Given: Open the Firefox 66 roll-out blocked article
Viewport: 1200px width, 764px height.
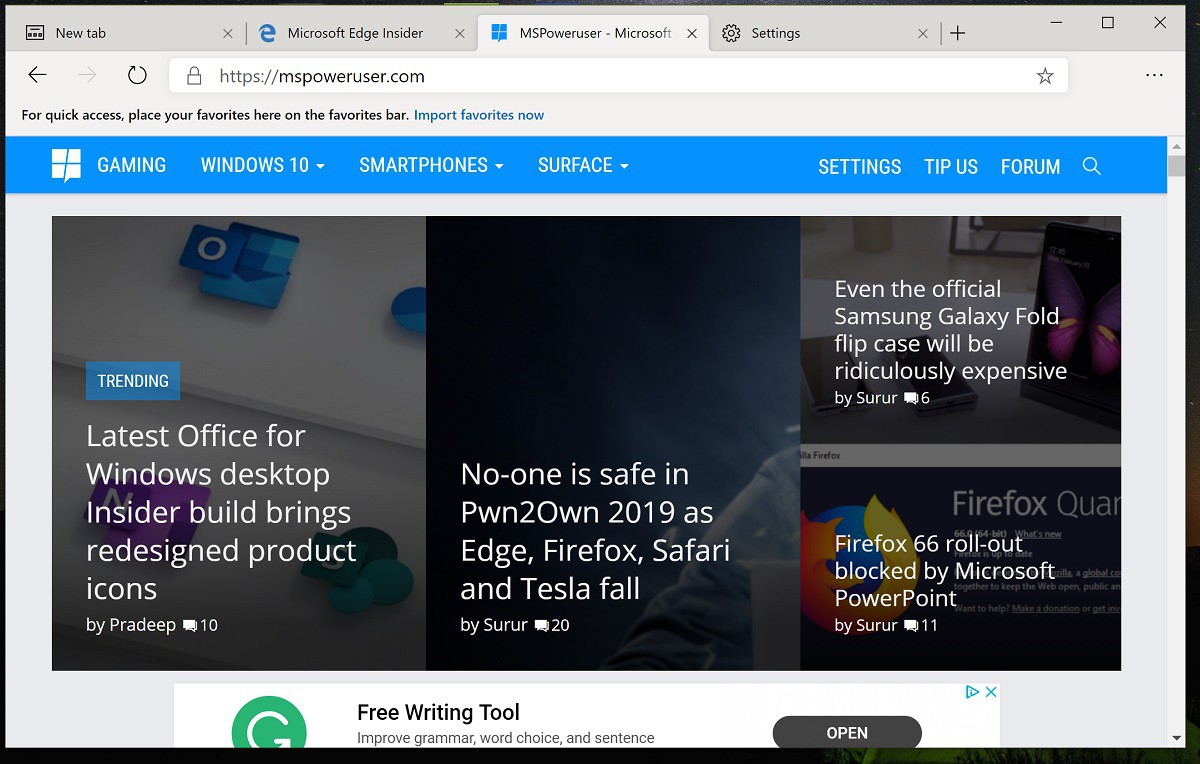Looking at the screenshot, I should (x=944, y=570).
